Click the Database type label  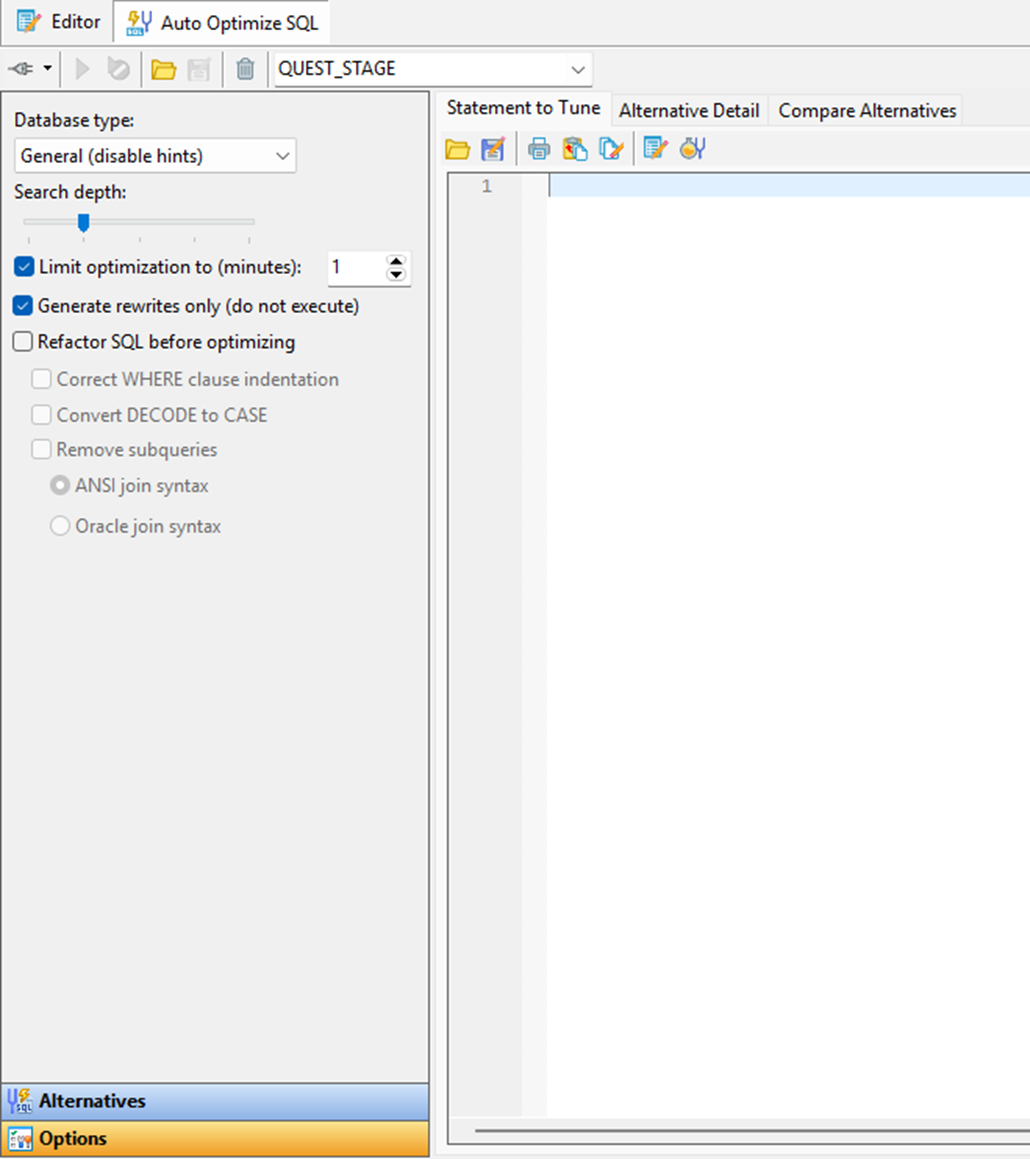coord(74,120)
